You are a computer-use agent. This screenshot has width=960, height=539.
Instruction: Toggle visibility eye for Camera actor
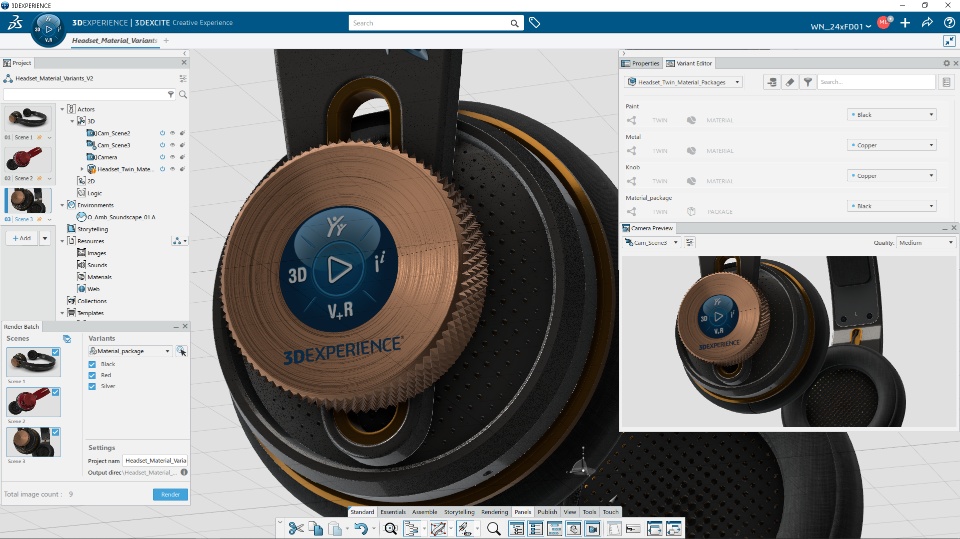click(x=172, y=157)
